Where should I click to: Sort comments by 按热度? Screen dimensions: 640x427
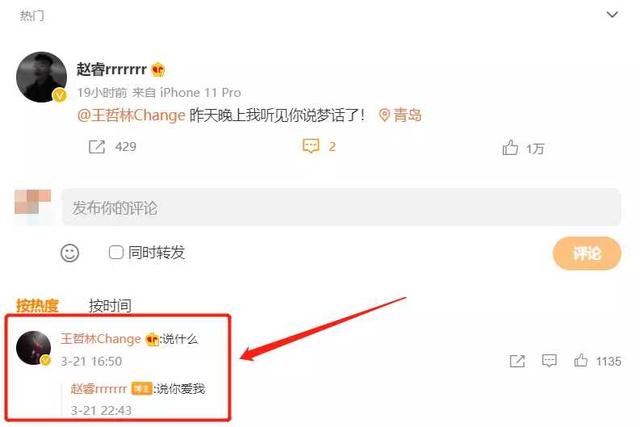[37, 305]
